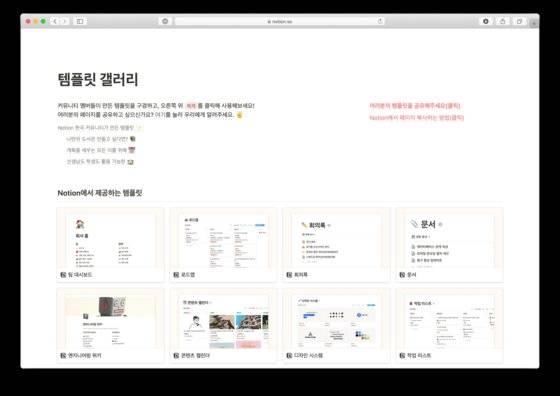Go forward with Safari's forward arrow
The image size is (560, 396).
pyautogui.click(x=64, y=21)
